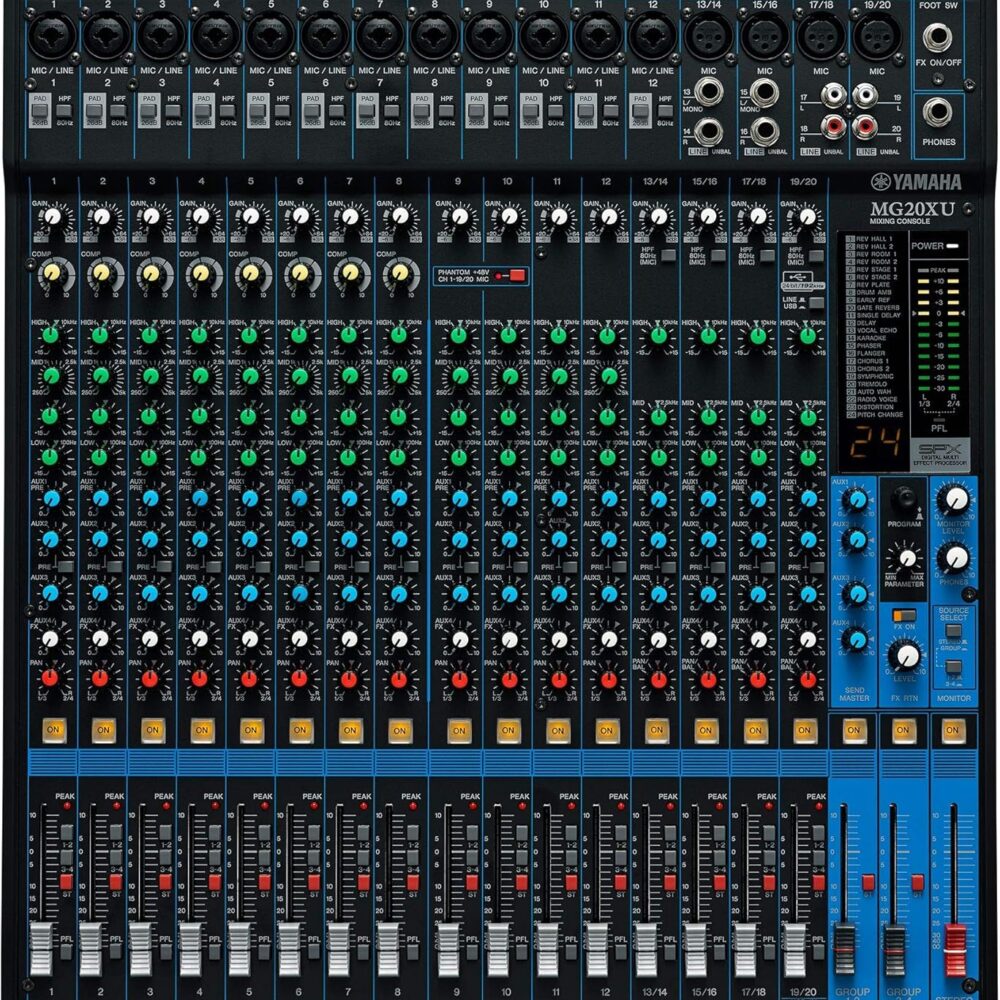Click 'REV HALL 1' in the effects list
Image resolution: width=1000 pixels, height=1000 pixels.
point(874,239)
